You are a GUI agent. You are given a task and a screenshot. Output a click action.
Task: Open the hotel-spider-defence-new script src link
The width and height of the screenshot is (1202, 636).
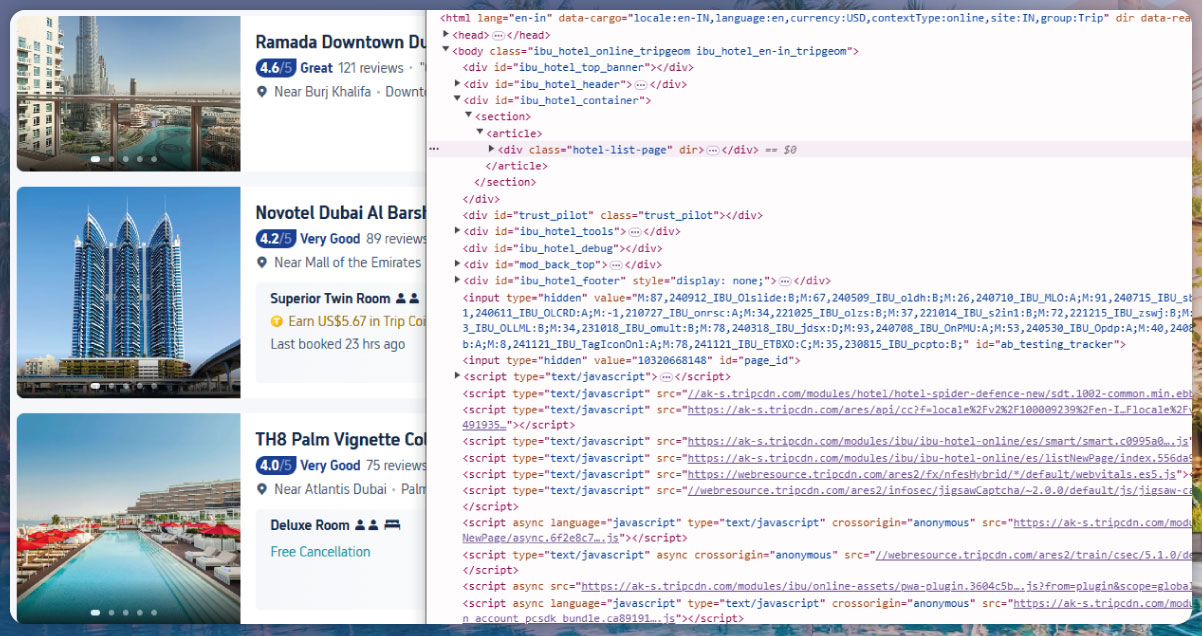(x=938, y=394)
